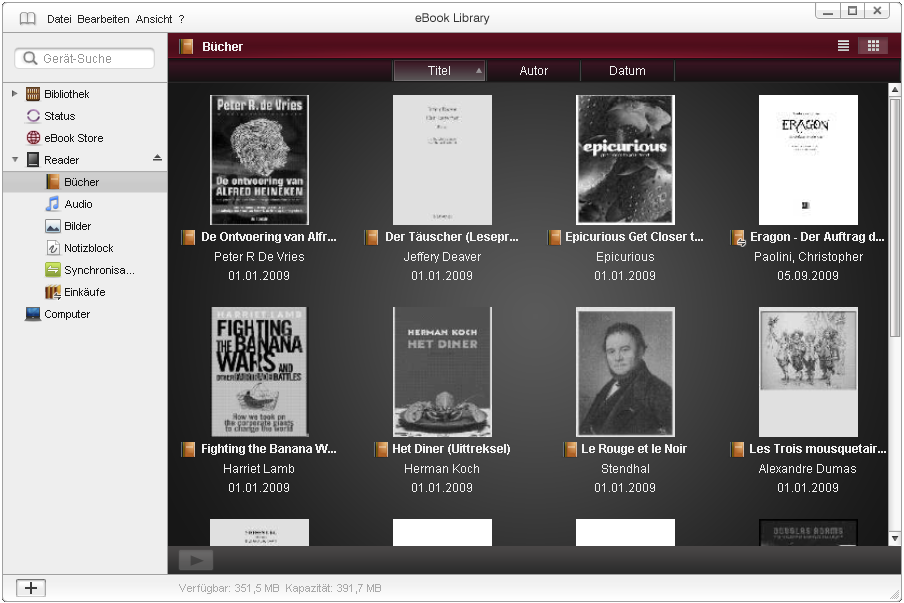This screenshot has width=904, height=603.
Task: Click book icon beside Fighting the Banana title
Action: (x=188, y=449)
